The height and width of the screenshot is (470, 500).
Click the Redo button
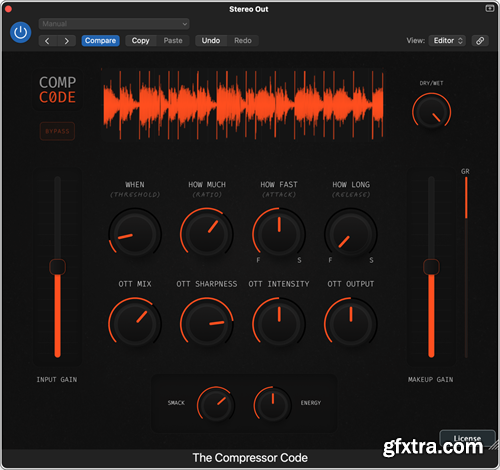243,41
